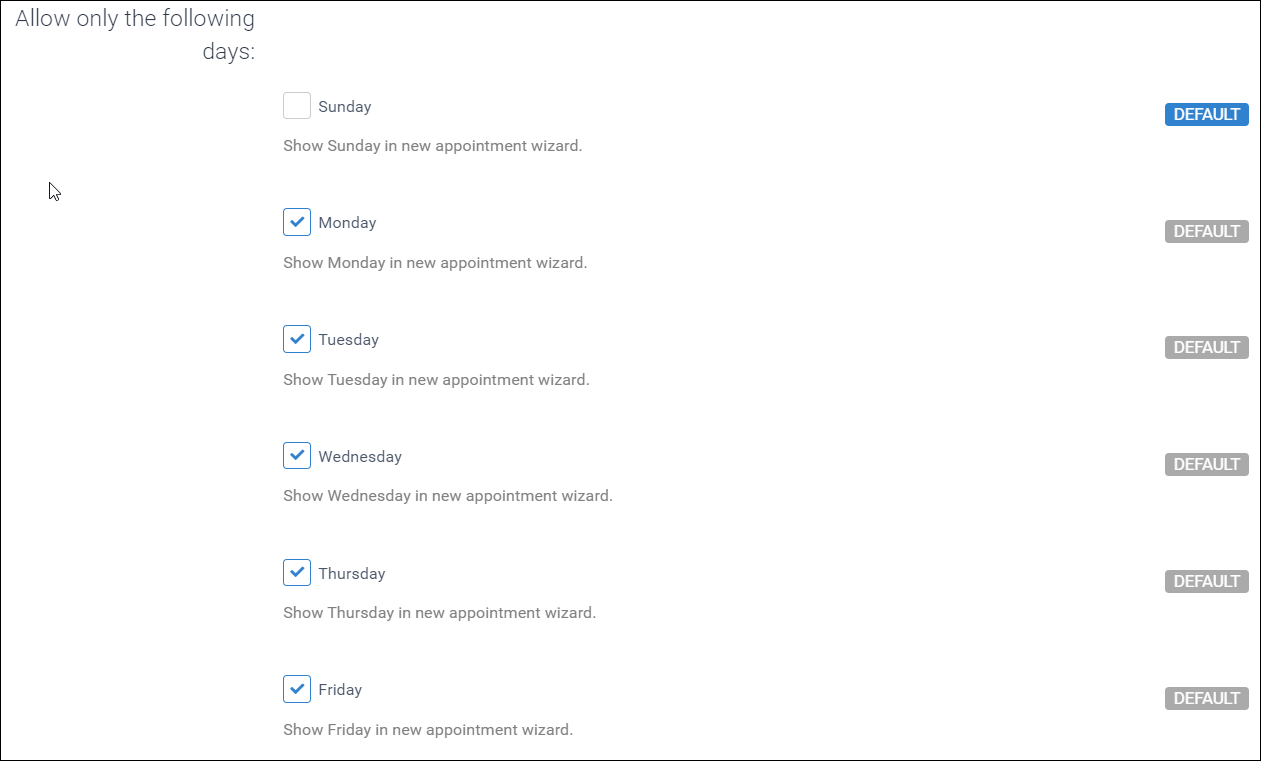Uncheck the Tuesday checkbox

297,339
